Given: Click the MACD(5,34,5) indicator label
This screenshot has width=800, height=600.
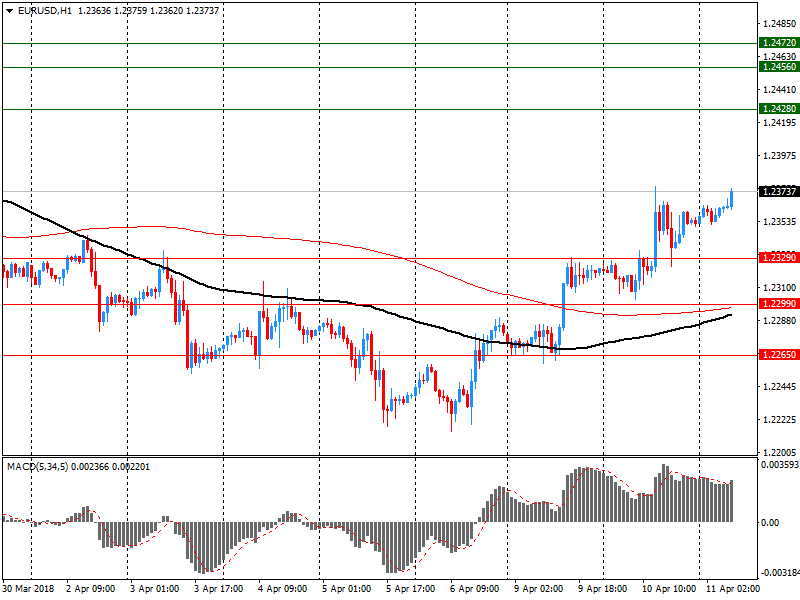Looking at the screenshot, I should coord(37,467).
